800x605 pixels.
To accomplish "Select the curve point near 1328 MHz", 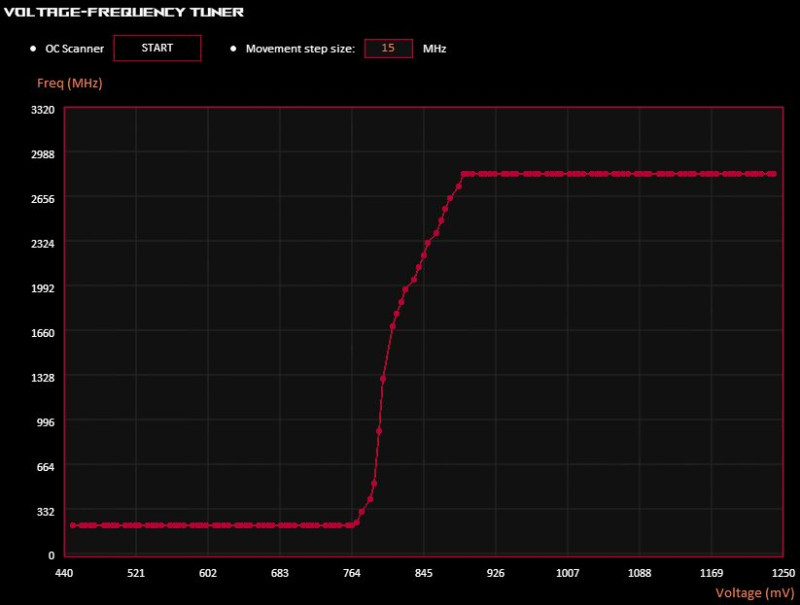I will coord(383,379).
